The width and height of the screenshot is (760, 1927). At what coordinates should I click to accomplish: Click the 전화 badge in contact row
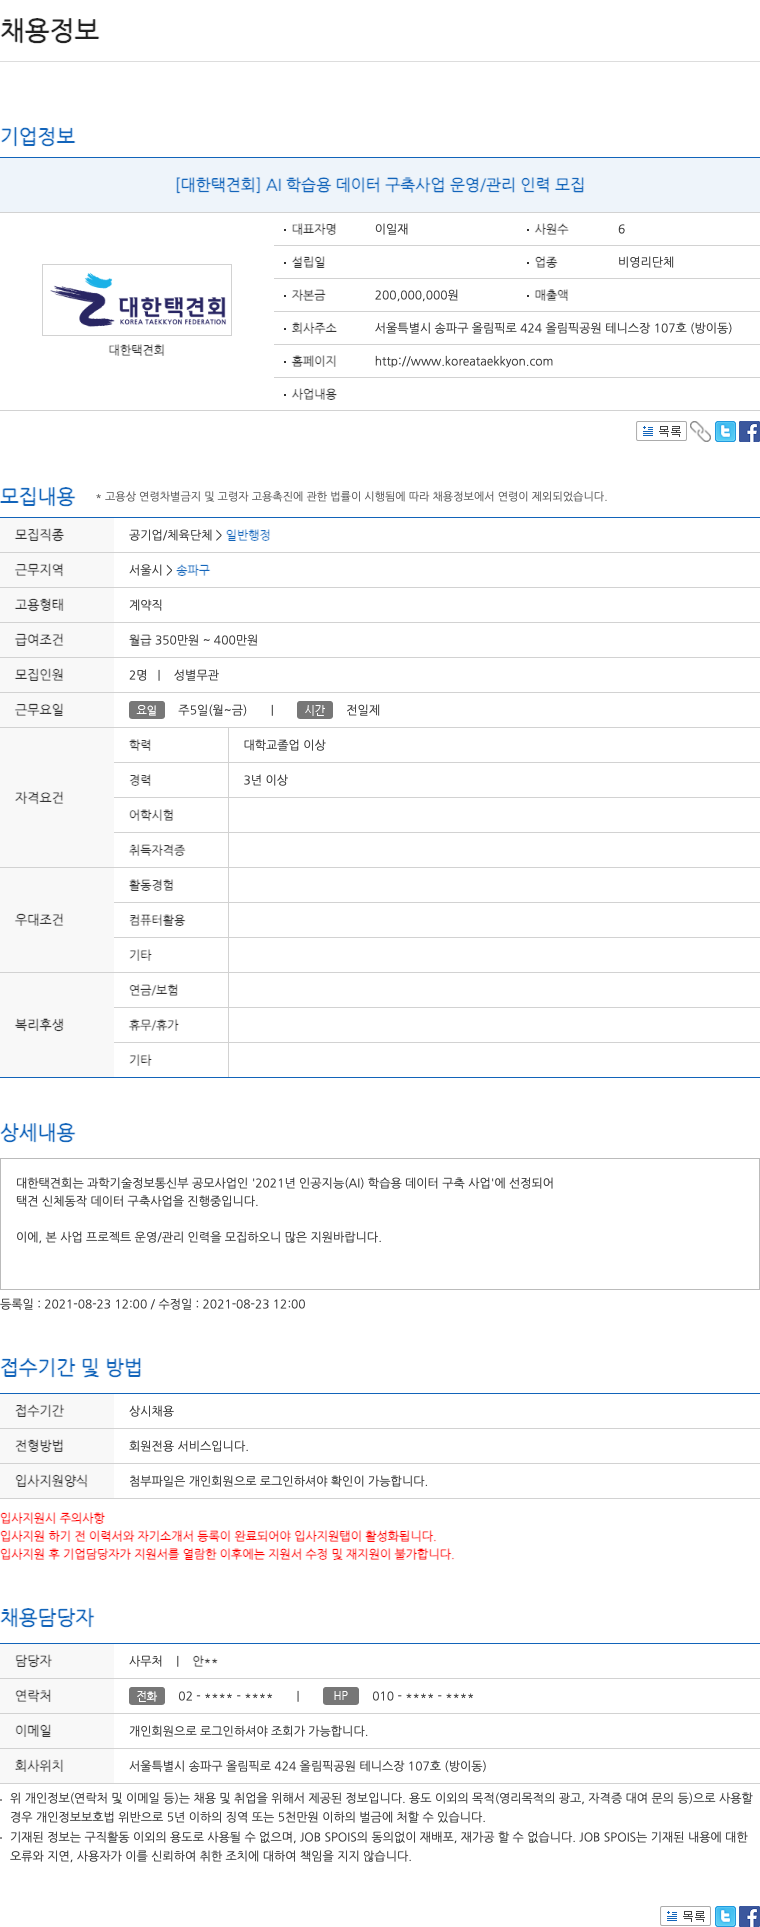point(147,1696)
